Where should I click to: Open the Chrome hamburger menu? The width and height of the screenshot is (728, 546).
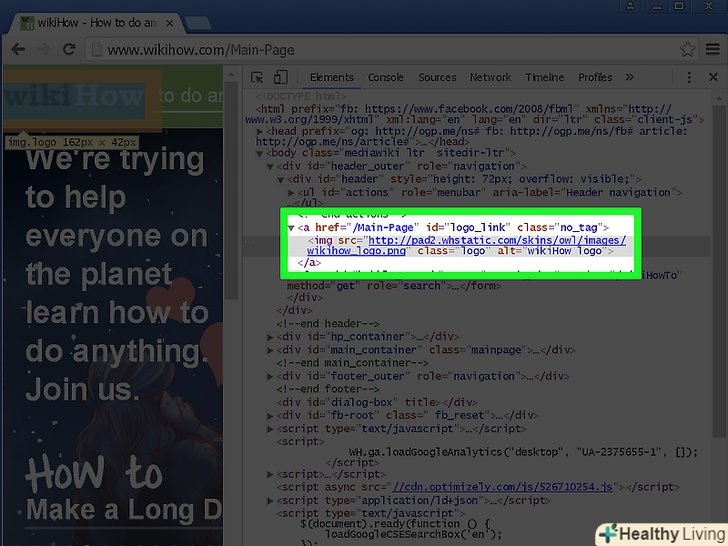pyautogui.click(x=713, y=49)
